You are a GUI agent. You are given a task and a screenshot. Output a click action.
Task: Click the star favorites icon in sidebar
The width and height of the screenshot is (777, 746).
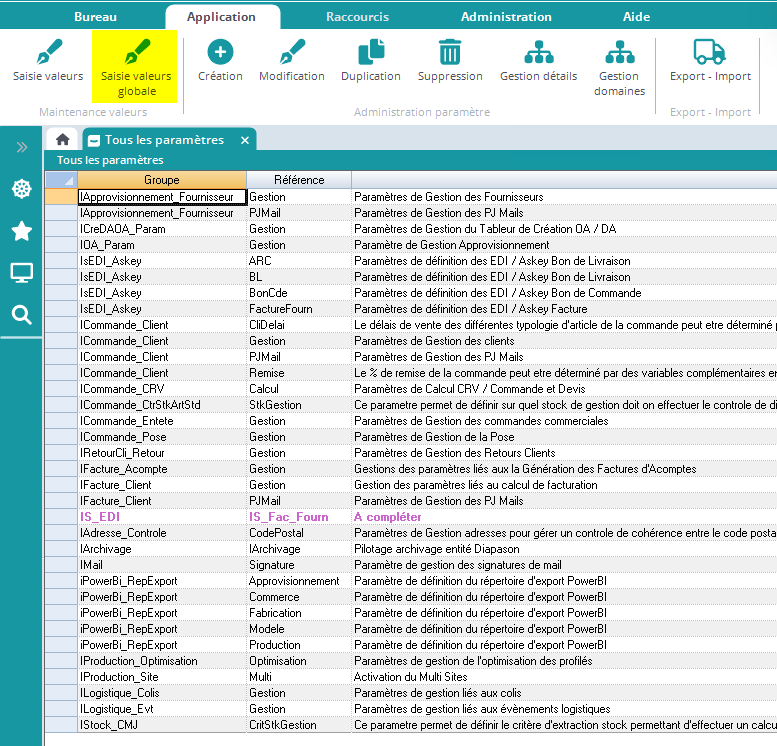click(21, 231)
